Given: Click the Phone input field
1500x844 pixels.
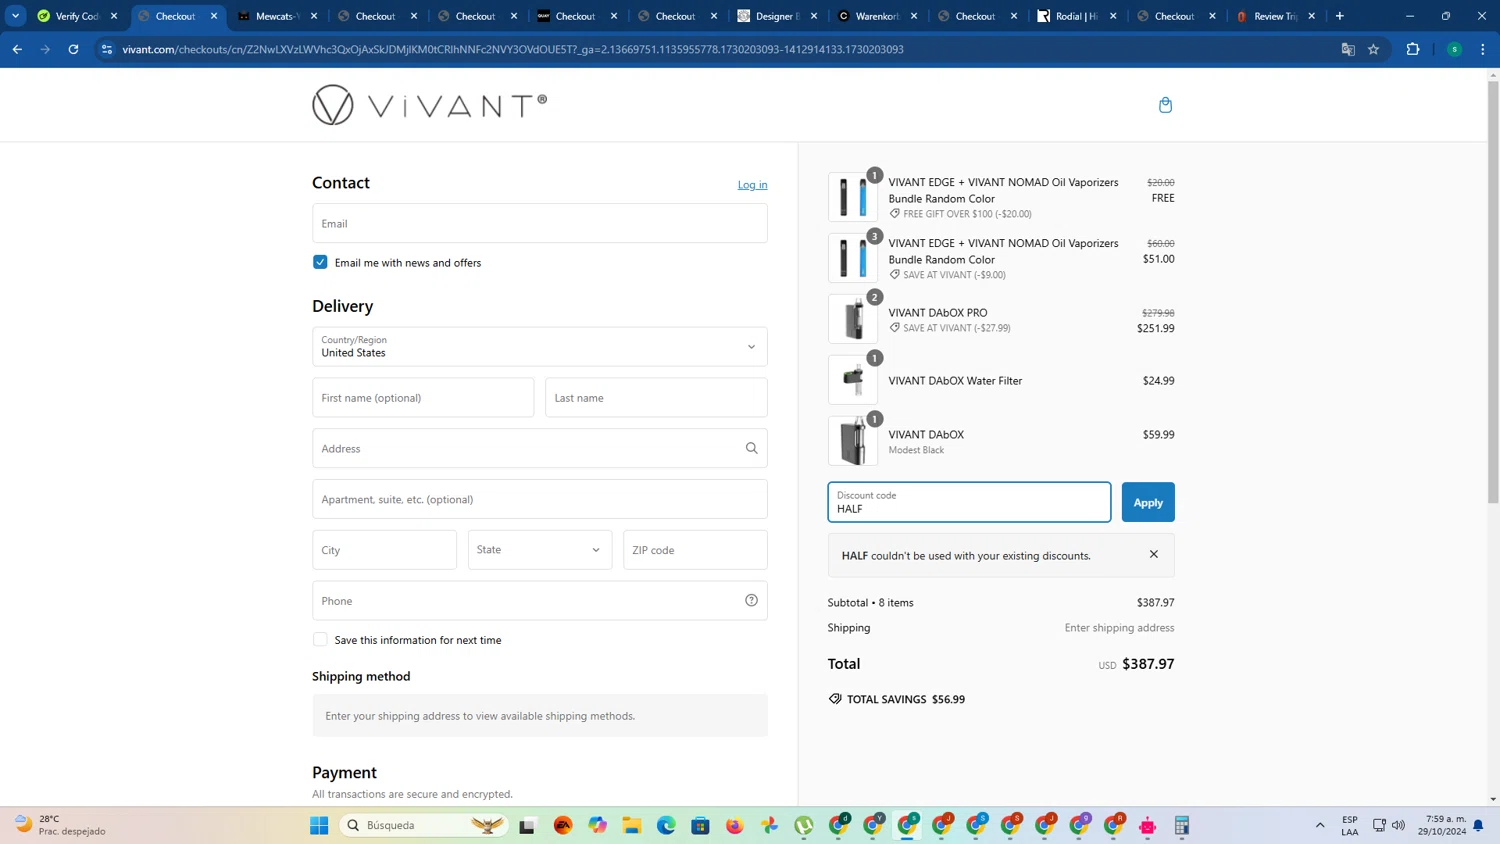Looking at the screenshot, I should pyautogui.click(x=540, y=600).
